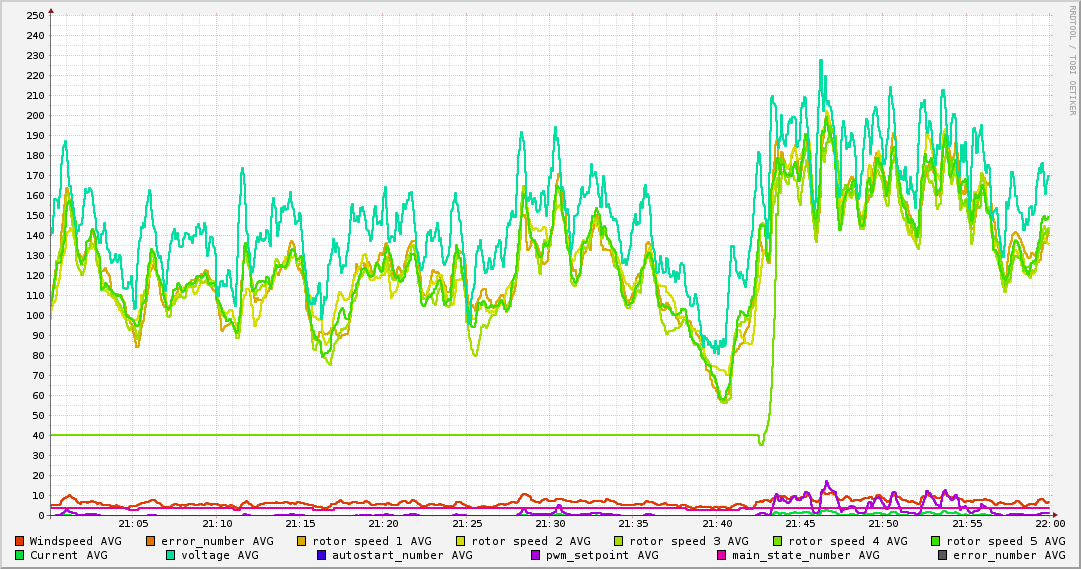Click the 21:05 time axis label
The height and width of the screenshot is (569, 1081).
pyautogui.click(x=133, y=524)
